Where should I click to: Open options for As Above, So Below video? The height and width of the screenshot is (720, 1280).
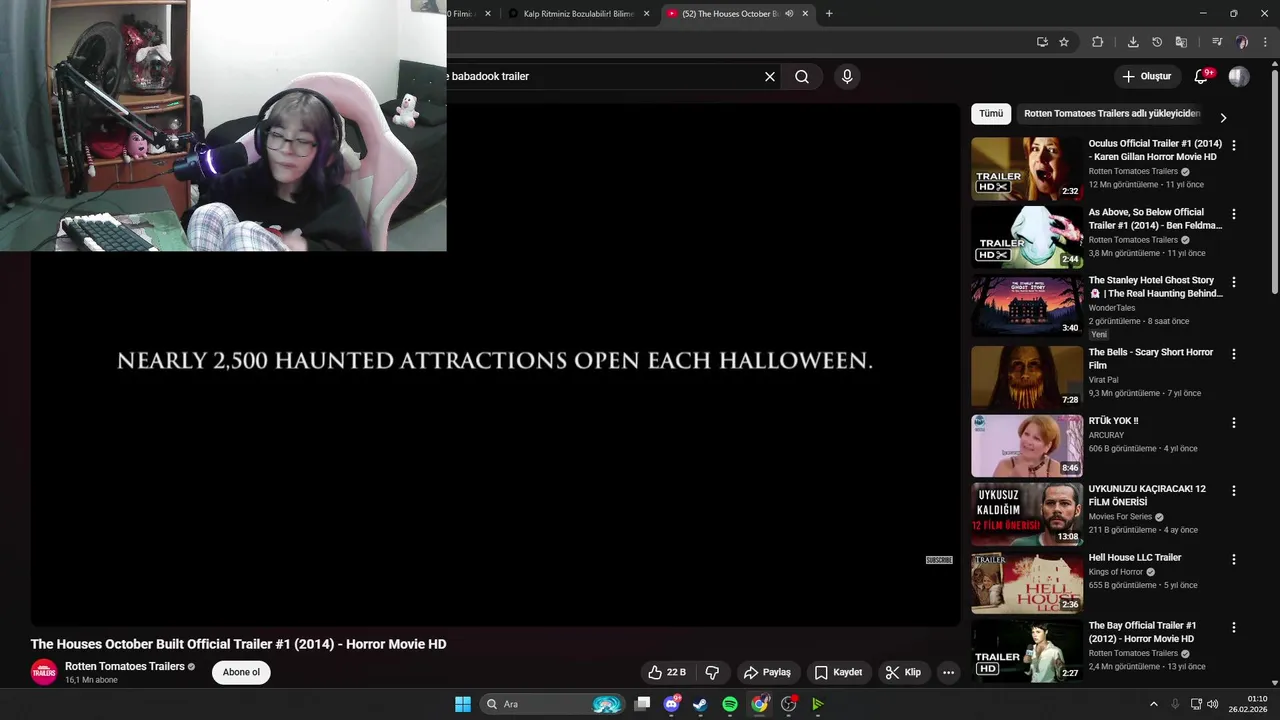1234,214
